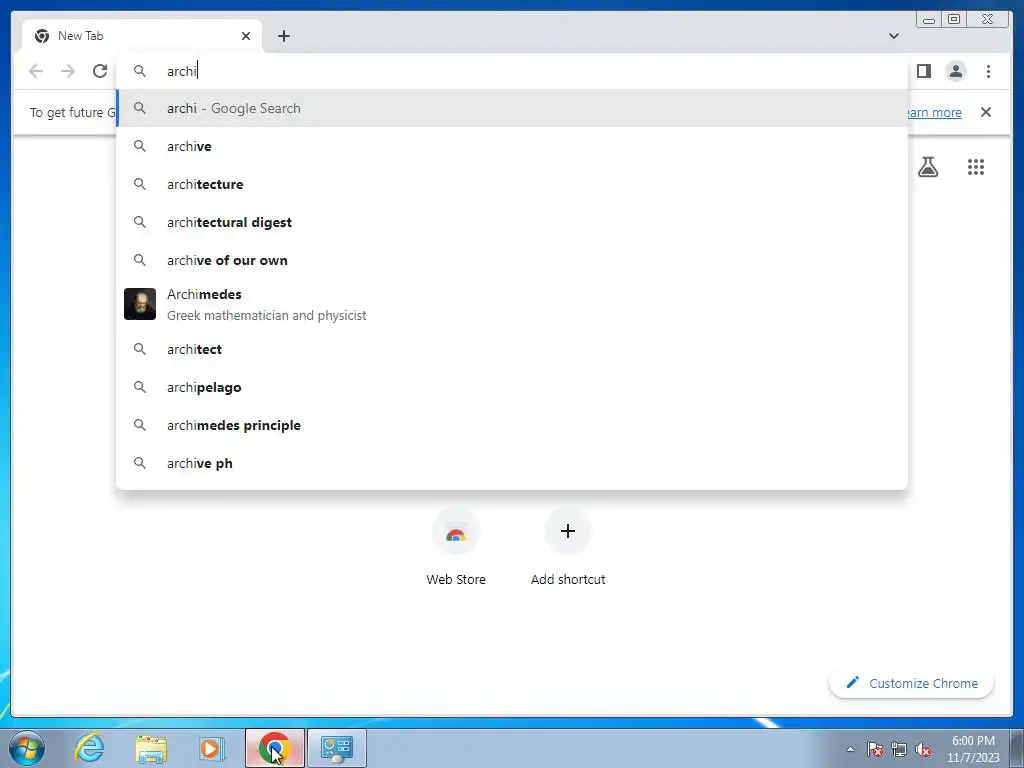1024x768 pixels.
Task: Open Windows Explorer folder on taskbar
Action: [x=151, y=748]
